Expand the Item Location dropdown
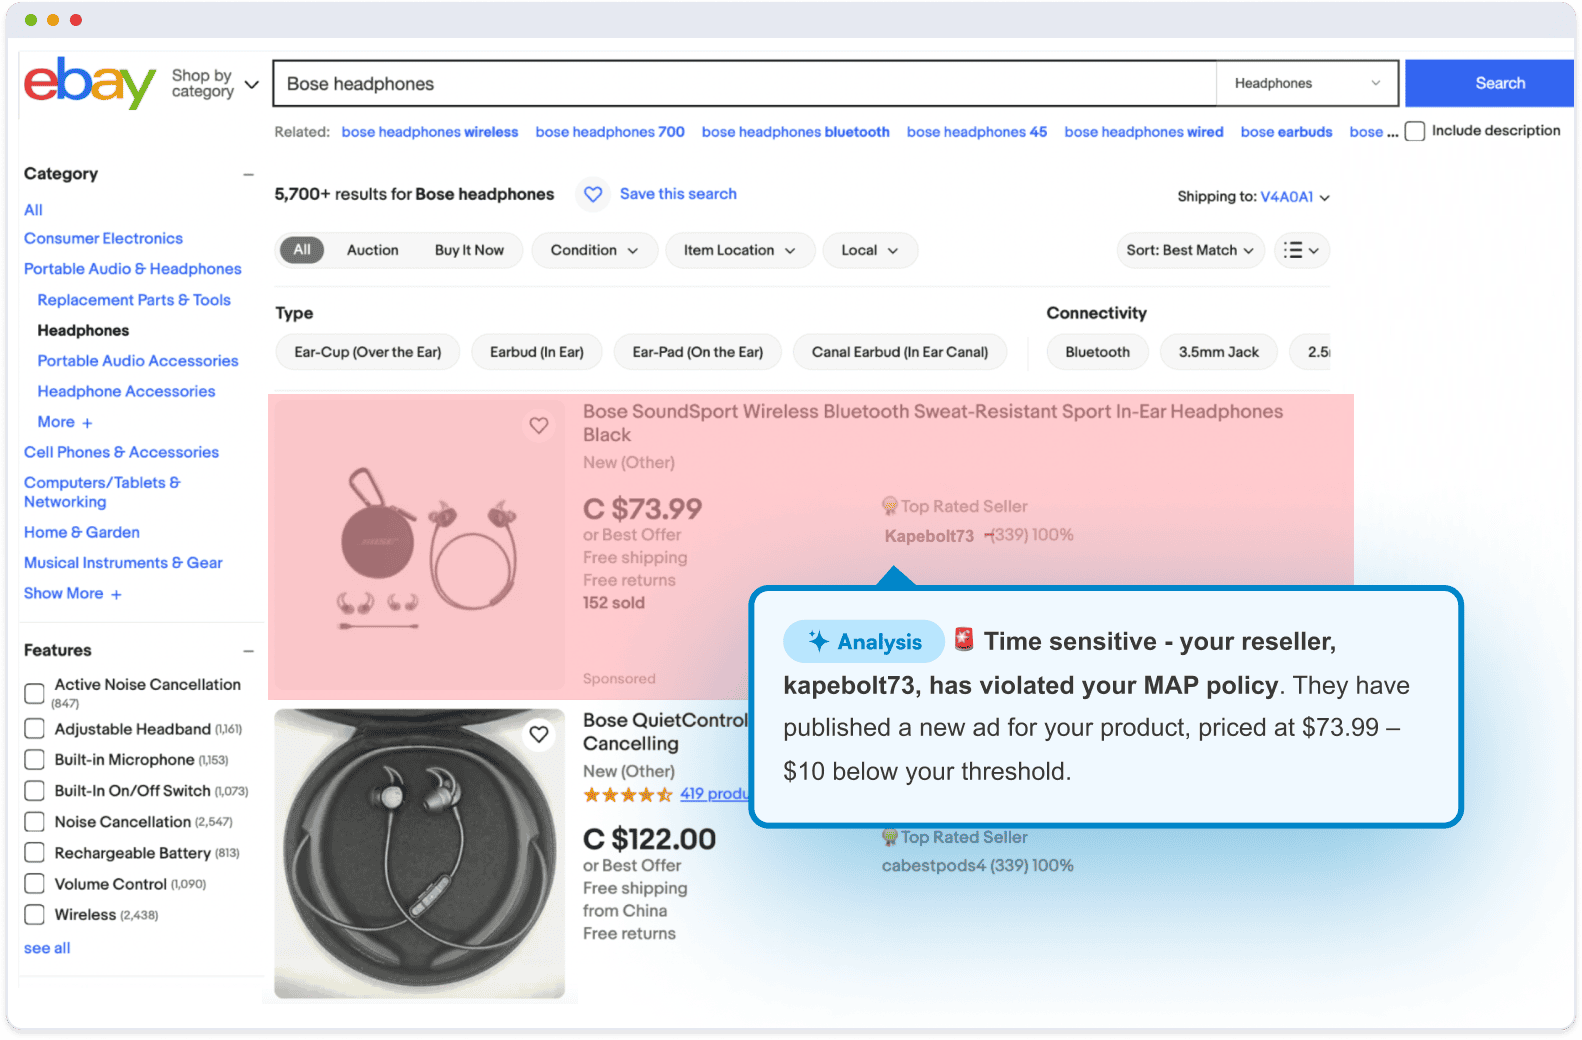Screen dimensions: 1582x1040 point(739,250)
